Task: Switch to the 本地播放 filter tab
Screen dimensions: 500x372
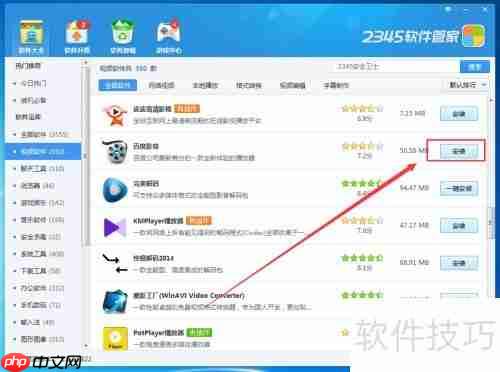Action: (x=205, y=85)
